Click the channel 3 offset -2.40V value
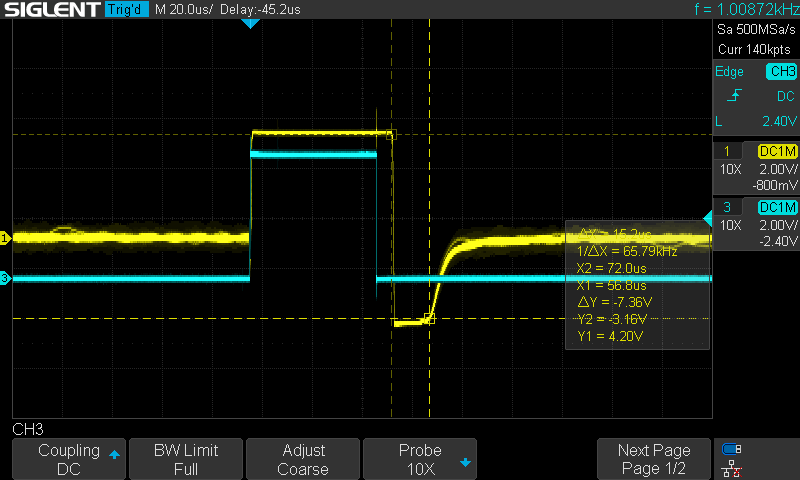The image size is (800, 480). (x=778, y=241)
